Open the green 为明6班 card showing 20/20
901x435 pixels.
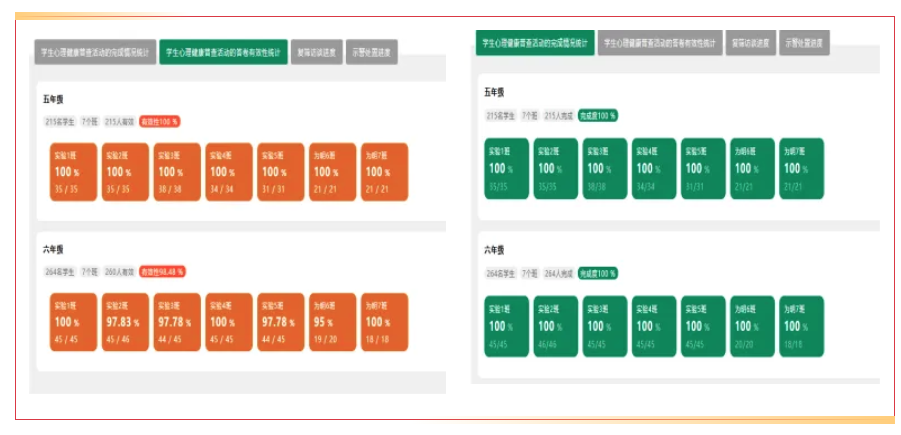(752, 326)
